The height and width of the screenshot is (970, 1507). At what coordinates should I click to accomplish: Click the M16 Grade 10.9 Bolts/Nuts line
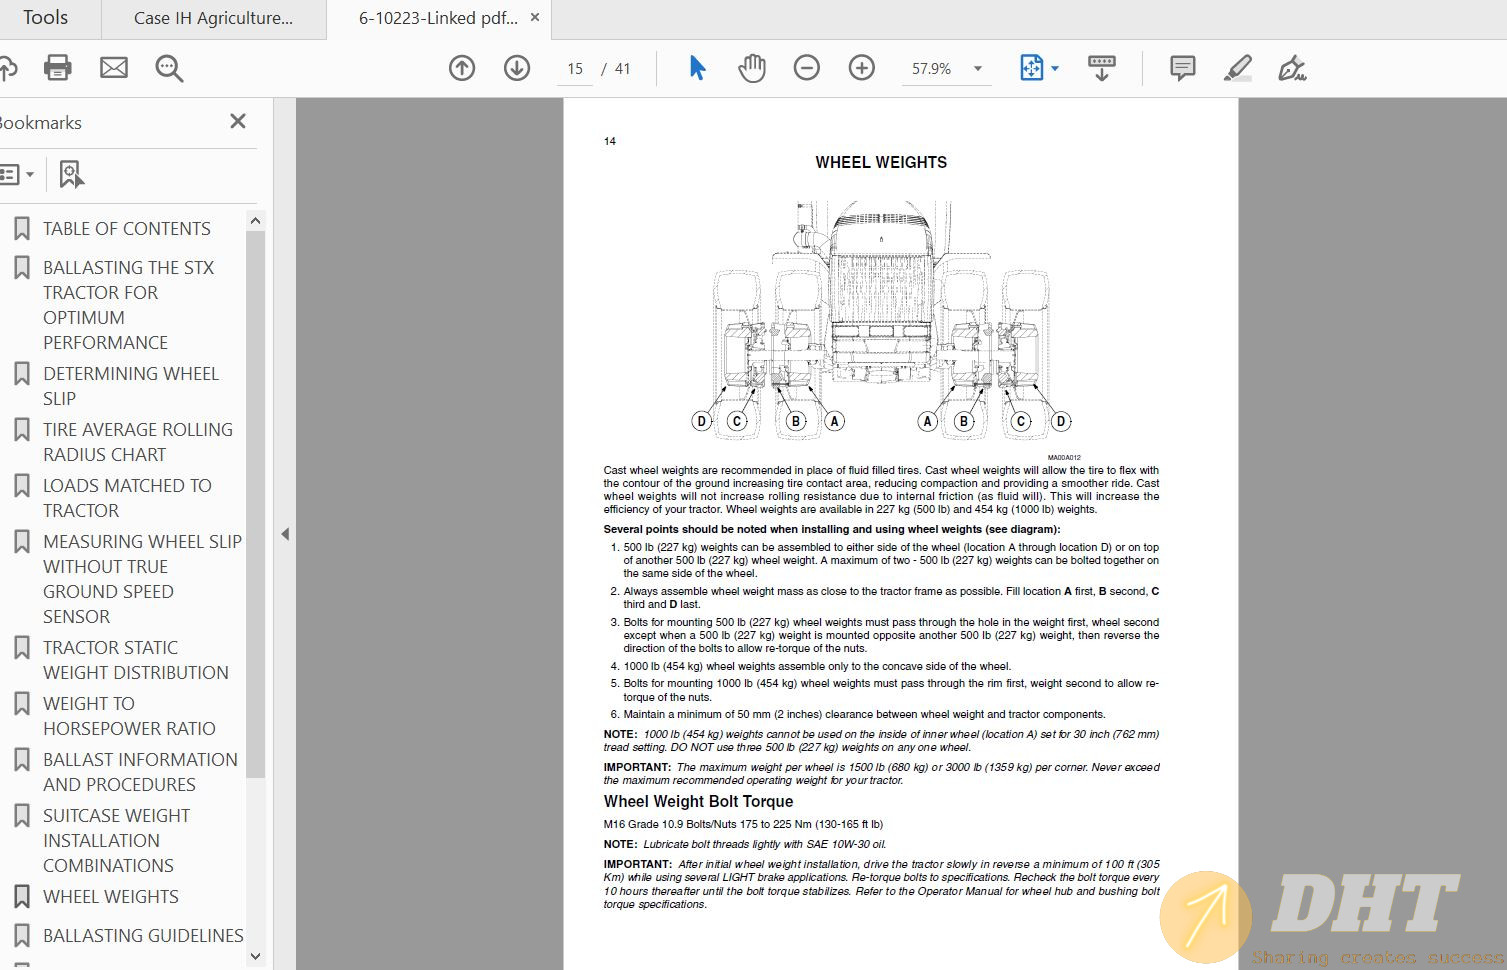(x=743, y=825)
